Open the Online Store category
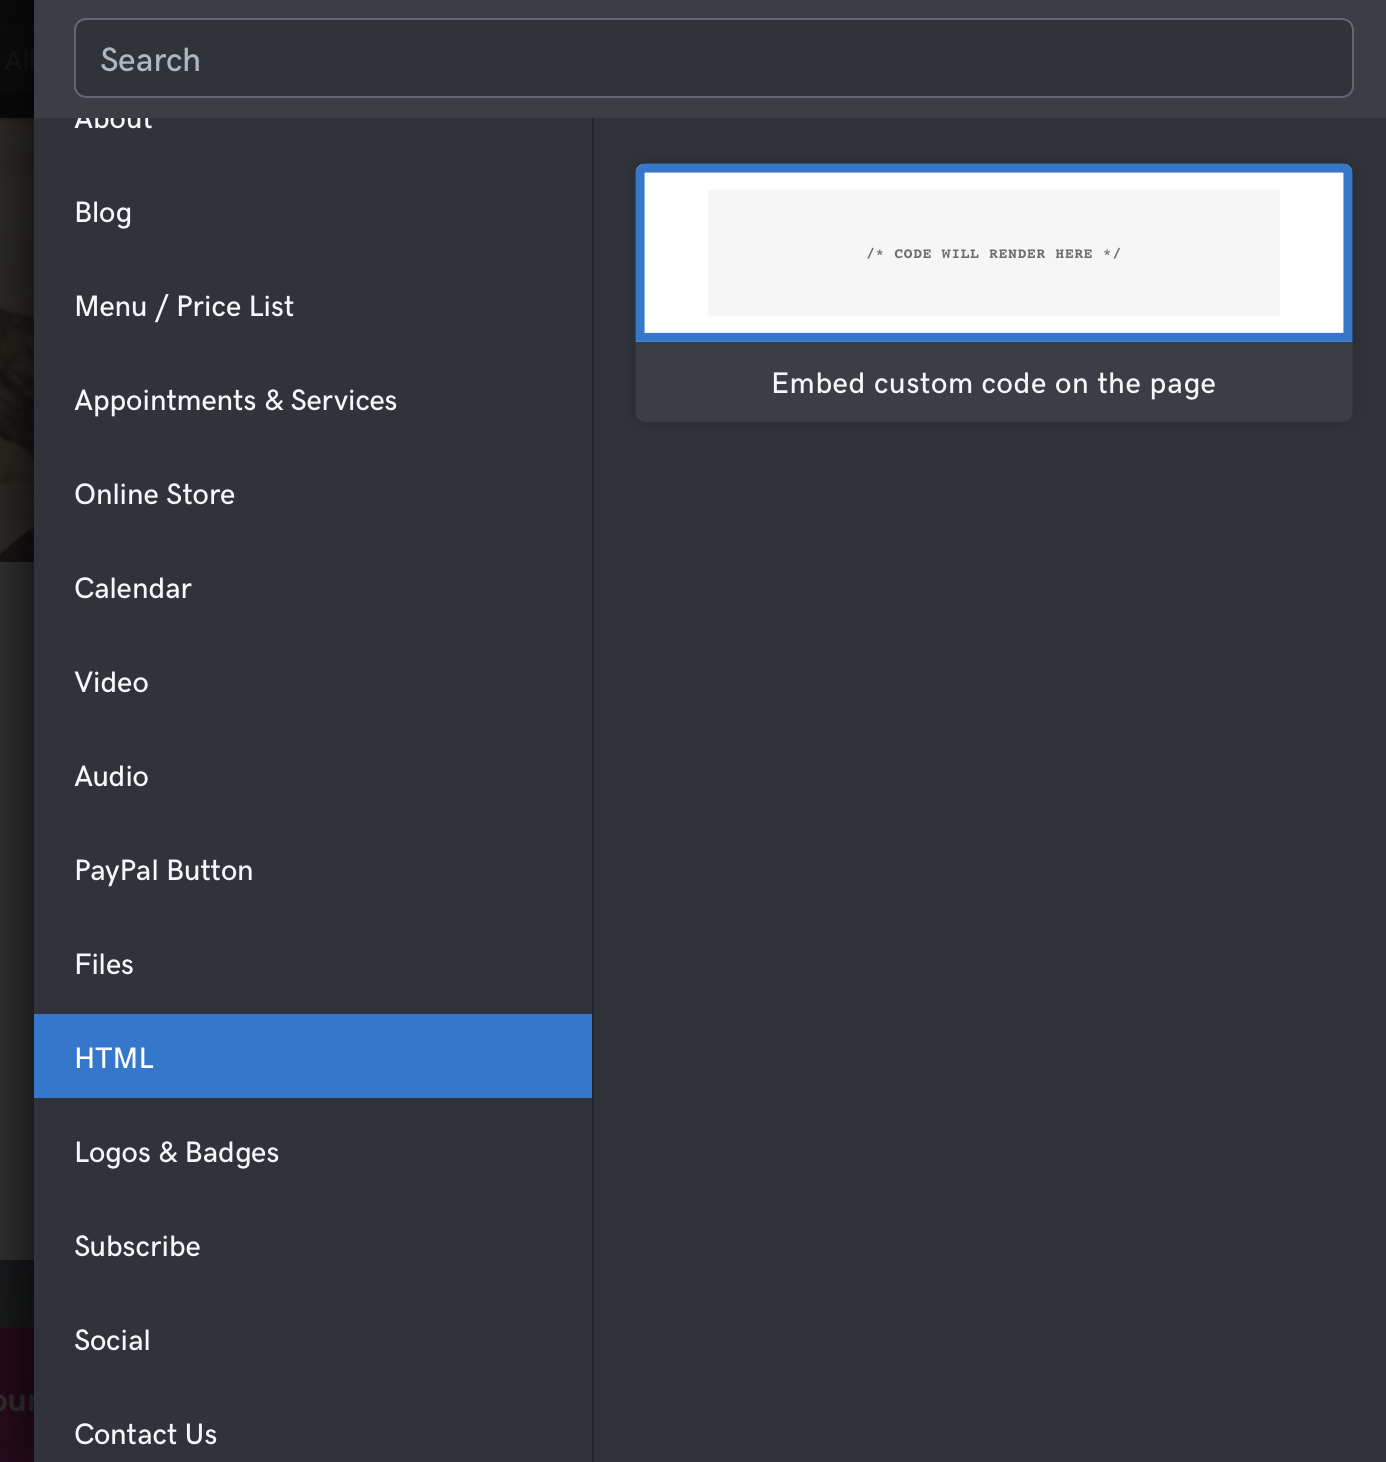 point(154,495)
